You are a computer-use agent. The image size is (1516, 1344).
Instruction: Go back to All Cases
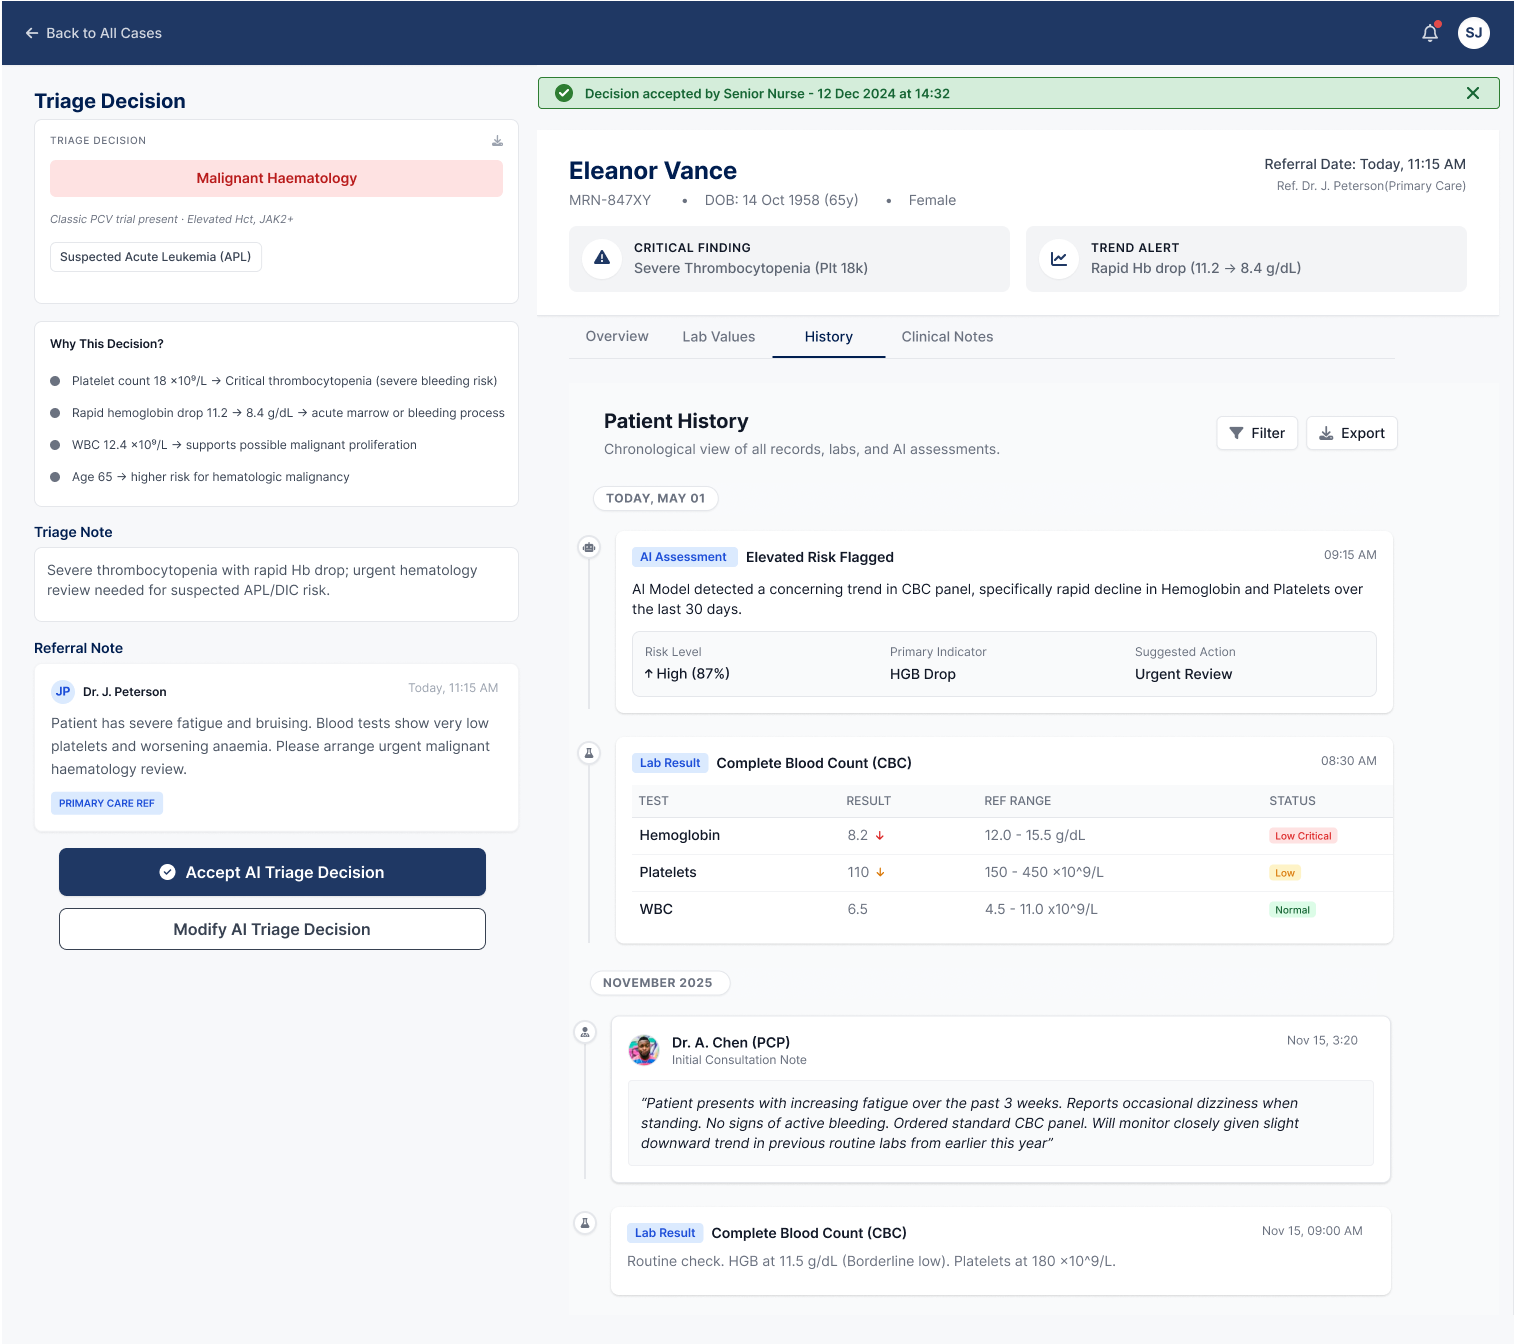tap(93, 33)
